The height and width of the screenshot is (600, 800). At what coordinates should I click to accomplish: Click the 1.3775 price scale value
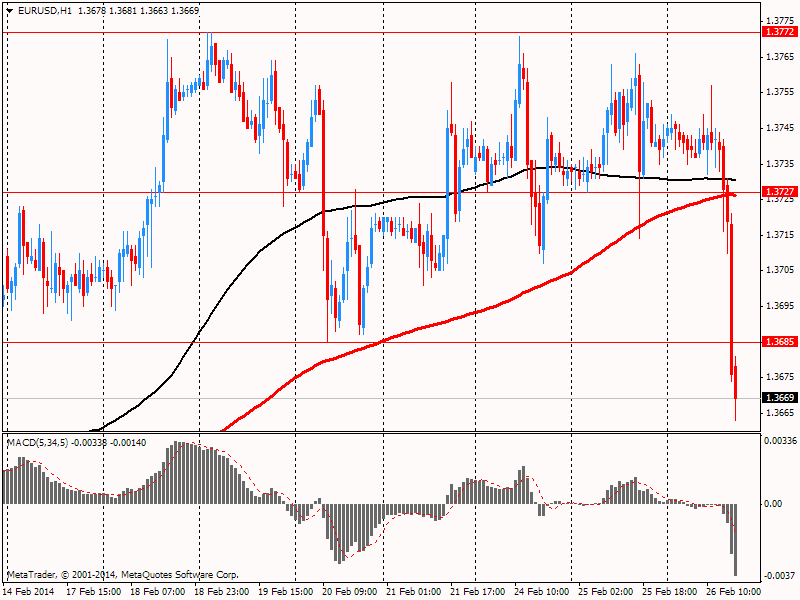click(780, 20)
